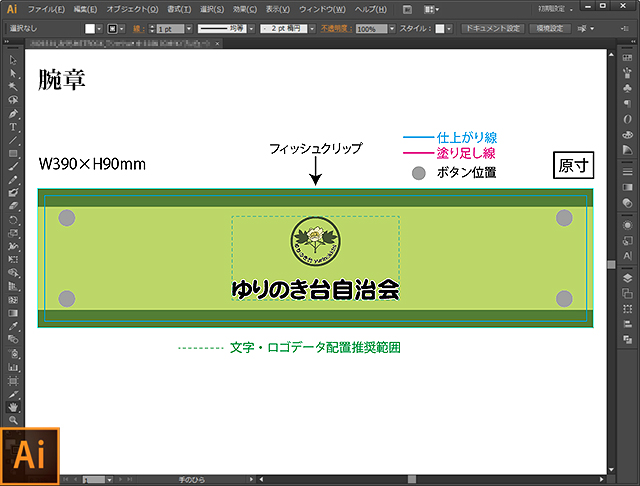Select the Rectangle tool
This screenshot has height=486, width=640.
click(x=13, y=153)
